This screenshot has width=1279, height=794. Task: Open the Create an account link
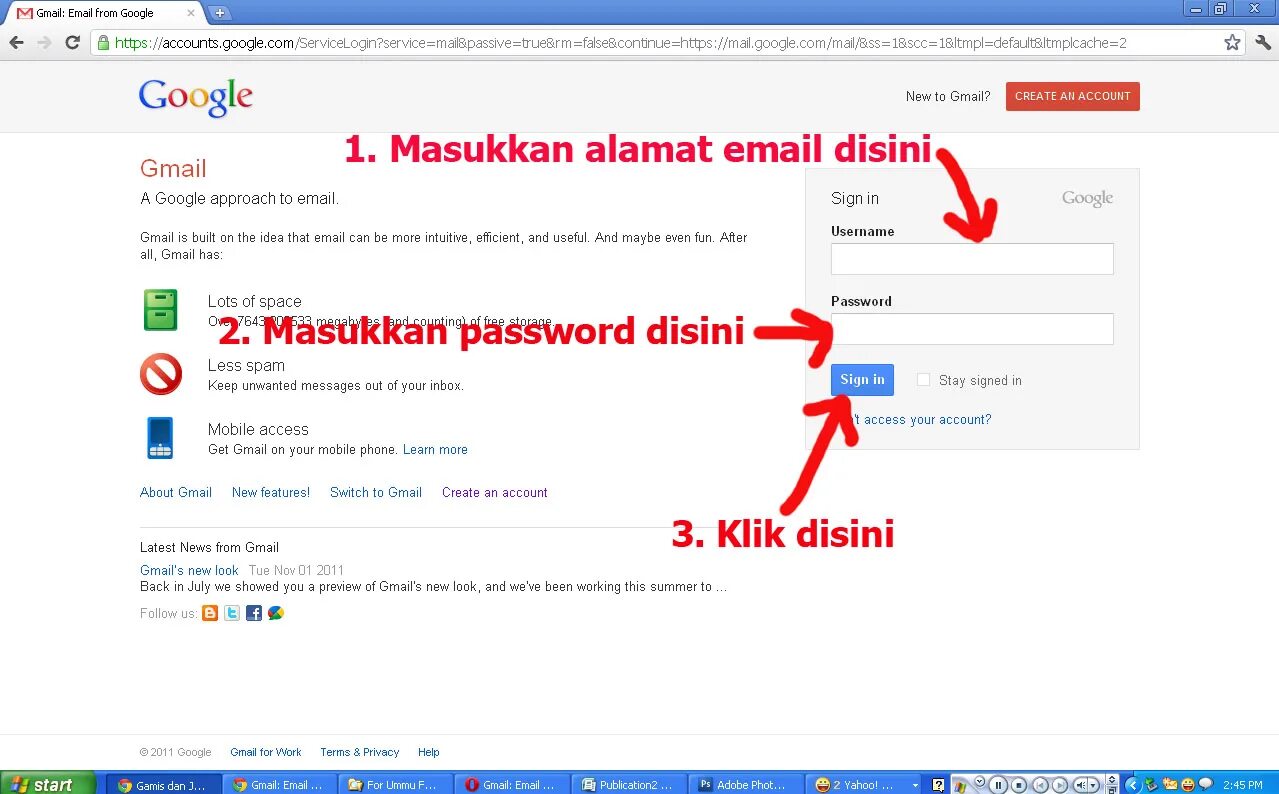pyautogui.click(x=495, y=492)
